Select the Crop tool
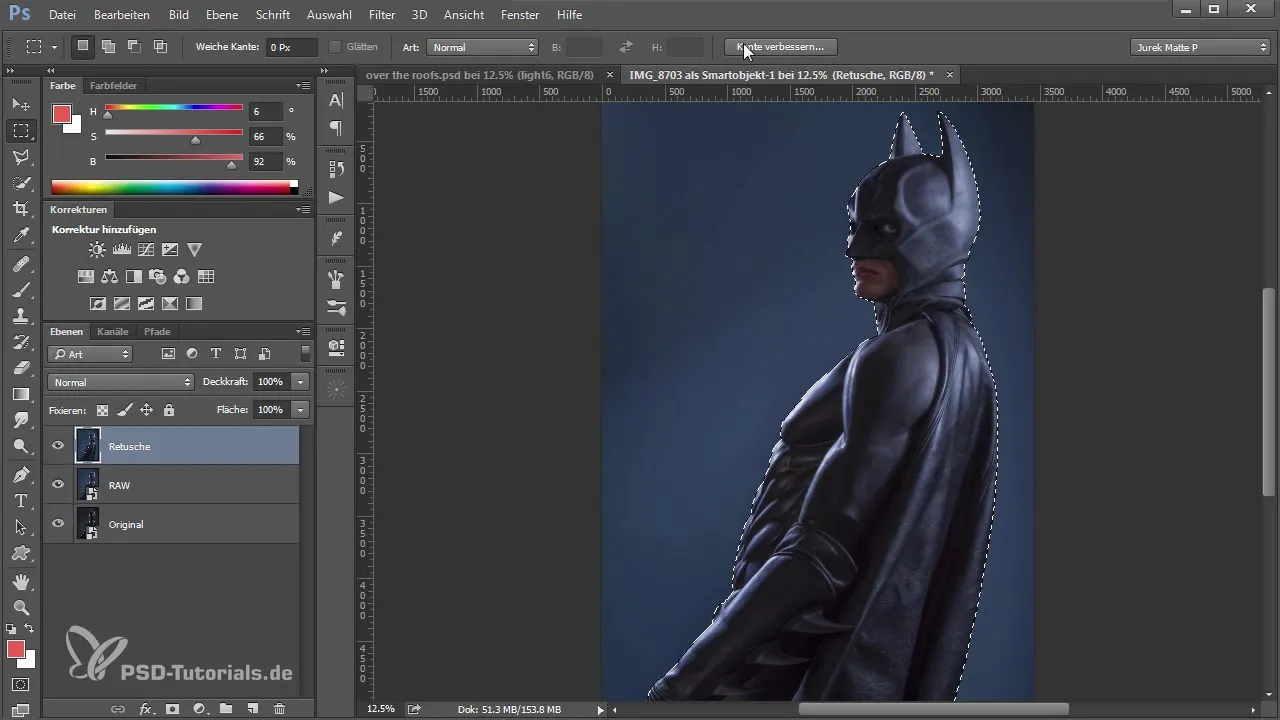The image size is (1280, 720). (x=21, y=209)
